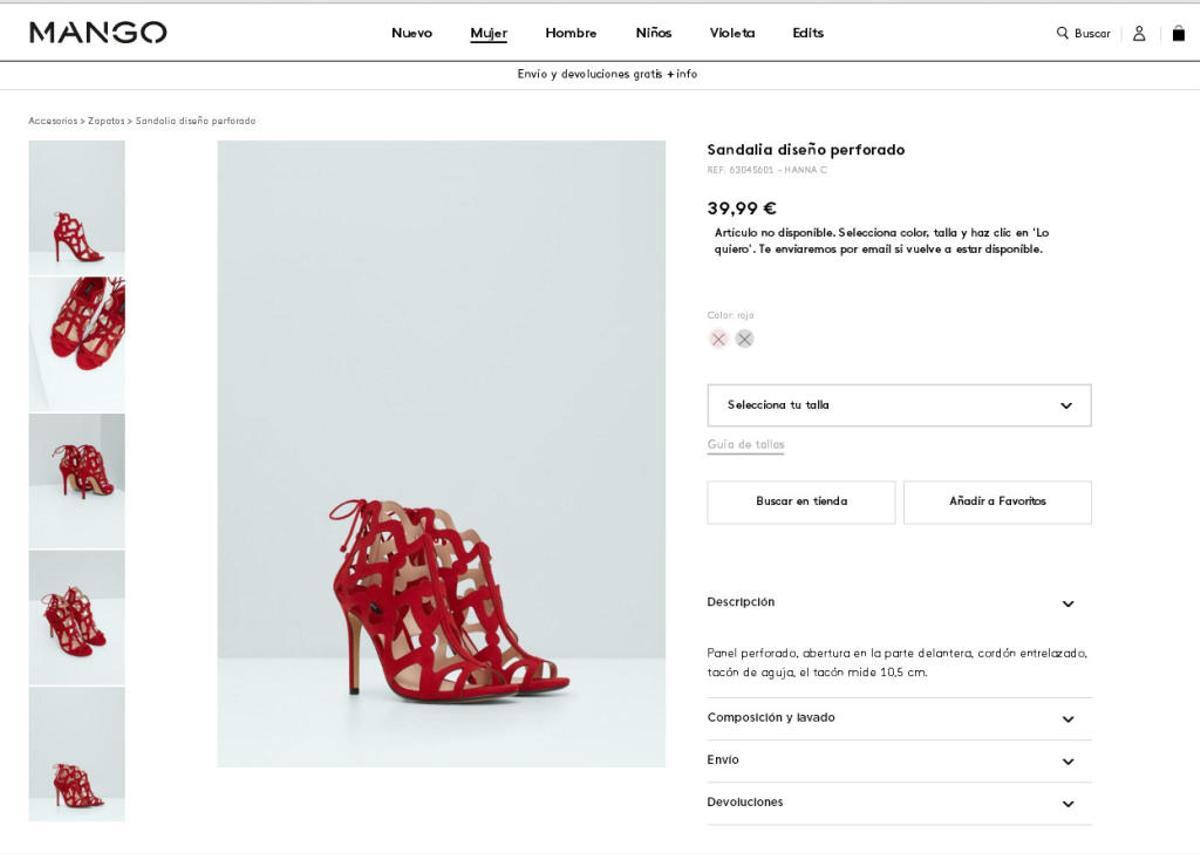This screenshot has height=854, width=1200.
Task: Expand the Descripción section
Action: 898,602
